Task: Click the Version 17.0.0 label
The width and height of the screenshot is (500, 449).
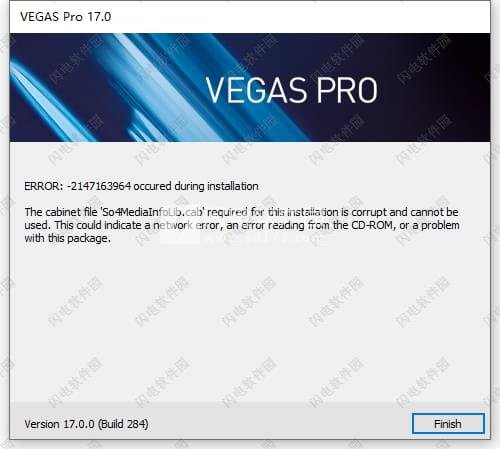Action: tap(59, 424)
